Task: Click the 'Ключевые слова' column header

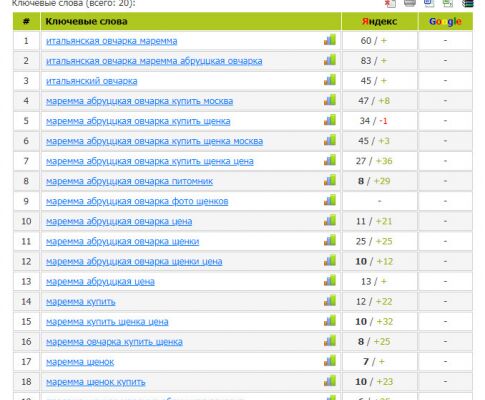Action: [191, 21]
